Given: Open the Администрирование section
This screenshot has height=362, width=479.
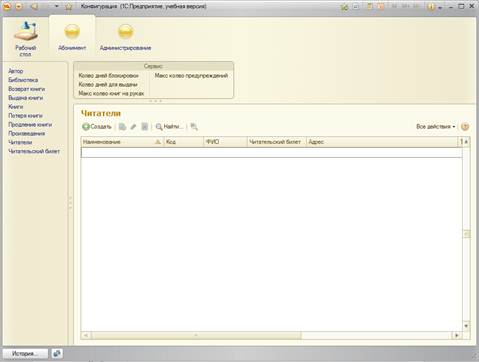Looking at the screenshot, I should [x=125, y=38].
